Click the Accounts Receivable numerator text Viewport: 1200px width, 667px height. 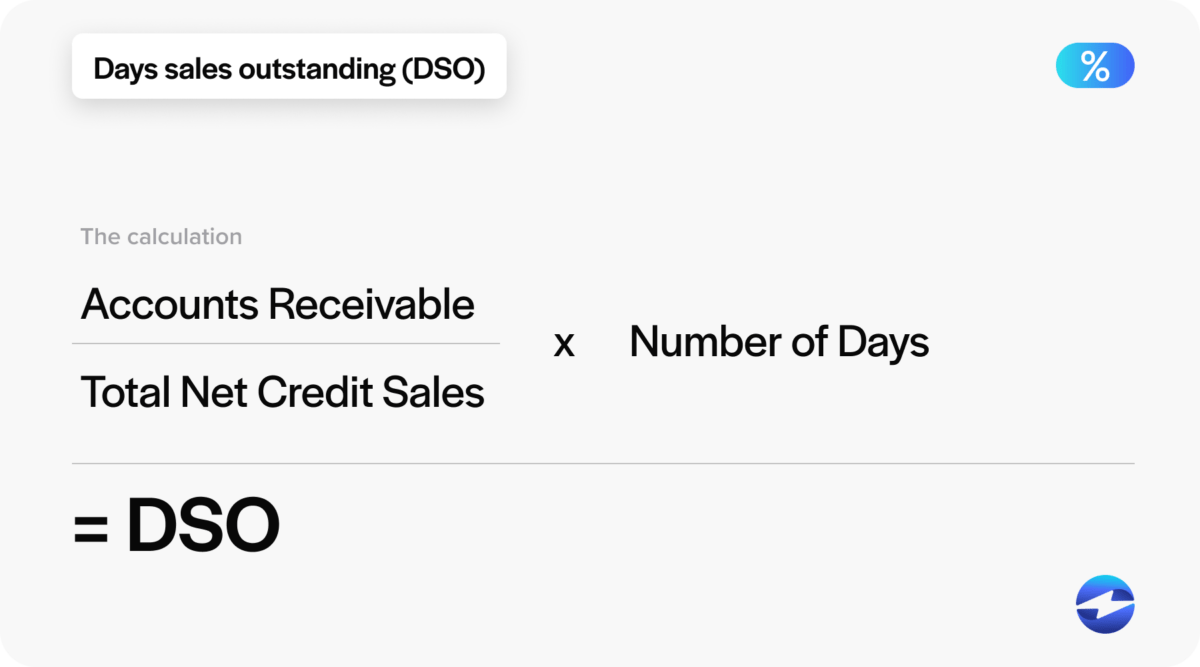(277, 304)
